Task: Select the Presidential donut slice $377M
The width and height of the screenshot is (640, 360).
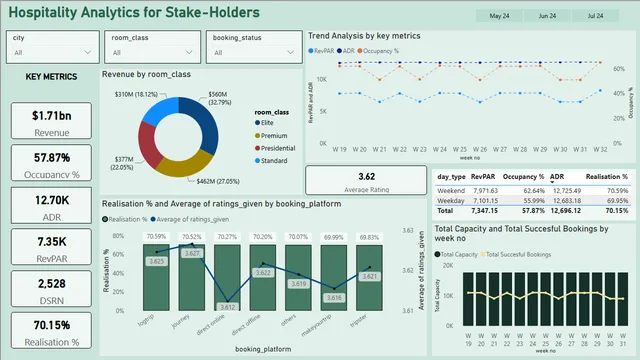Action: point(148,145)
